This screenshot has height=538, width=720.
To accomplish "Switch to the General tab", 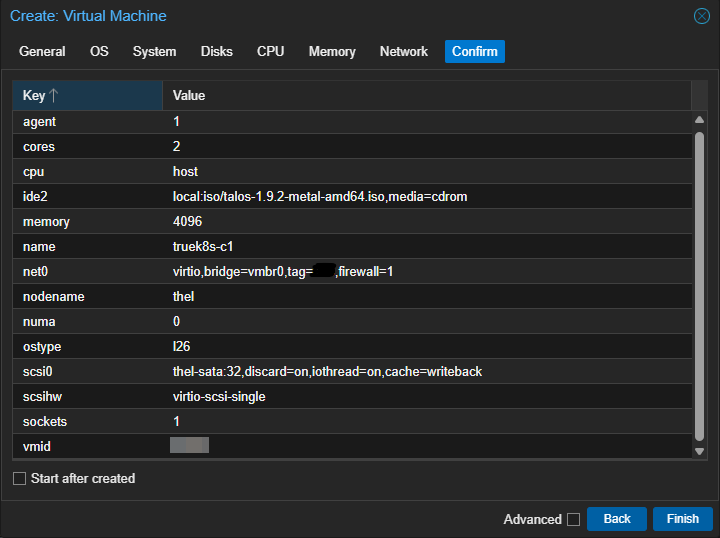I will (x=42, y=52).
